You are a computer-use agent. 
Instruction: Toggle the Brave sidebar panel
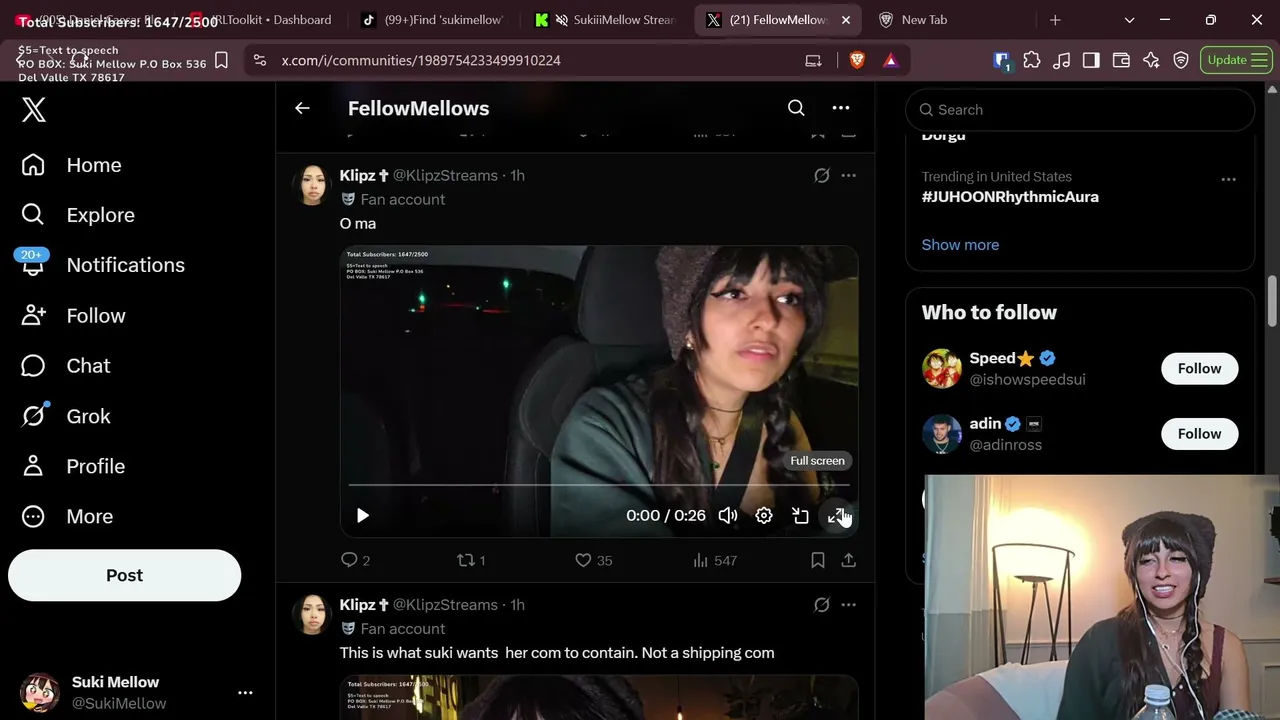pyautogui.click(x=1091, y=60)
